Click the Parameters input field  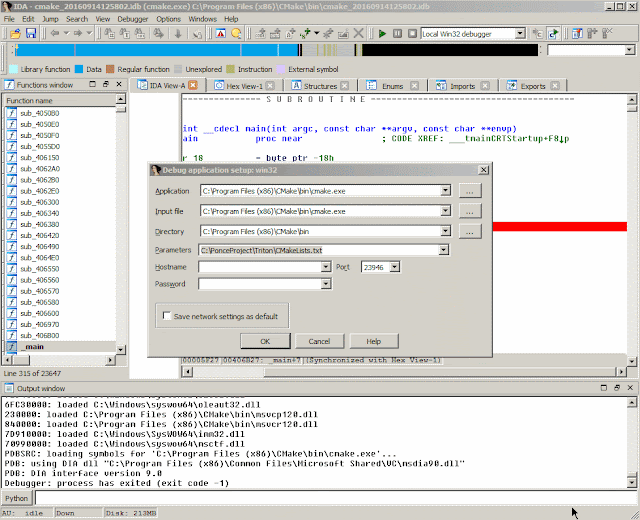click(319, 250)
